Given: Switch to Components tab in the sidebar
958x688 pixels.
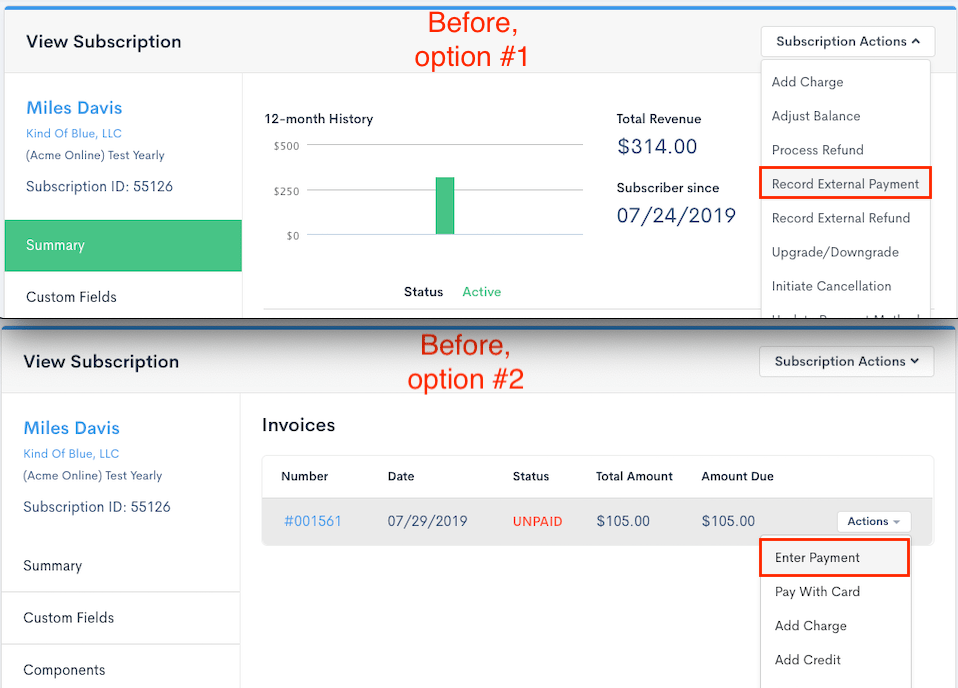Looking at the screenshot, I should pyautogui.click(x=64, y=670).
